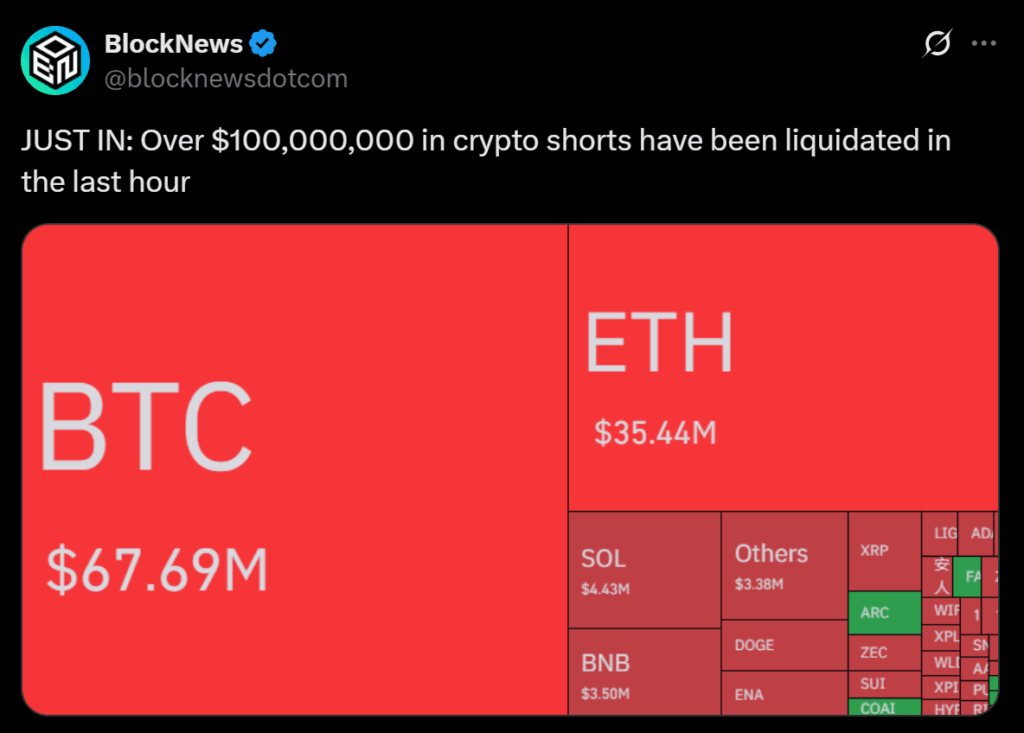Click the green COAI tile

tap(884, 708)
